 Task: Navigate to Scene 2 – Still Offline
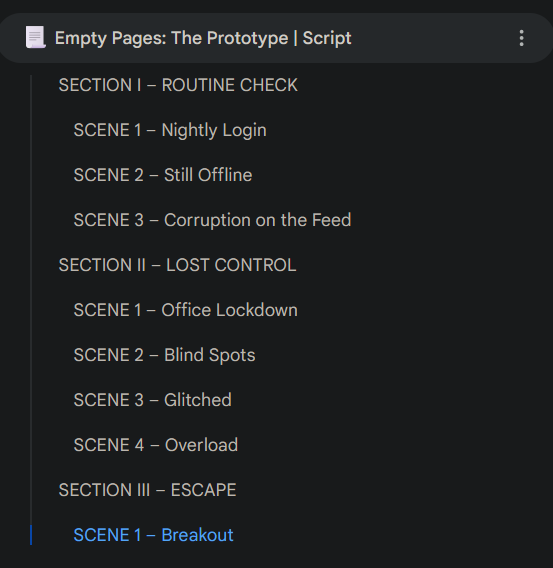tap(163, 175)
